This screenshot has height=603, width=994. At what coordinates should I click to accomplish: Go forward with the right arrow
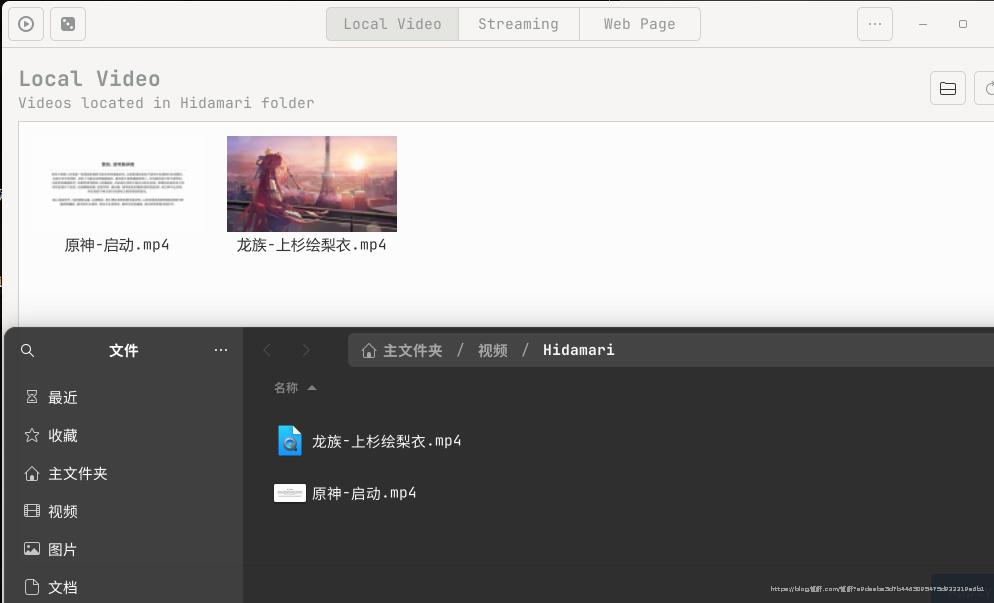point(306,350)
